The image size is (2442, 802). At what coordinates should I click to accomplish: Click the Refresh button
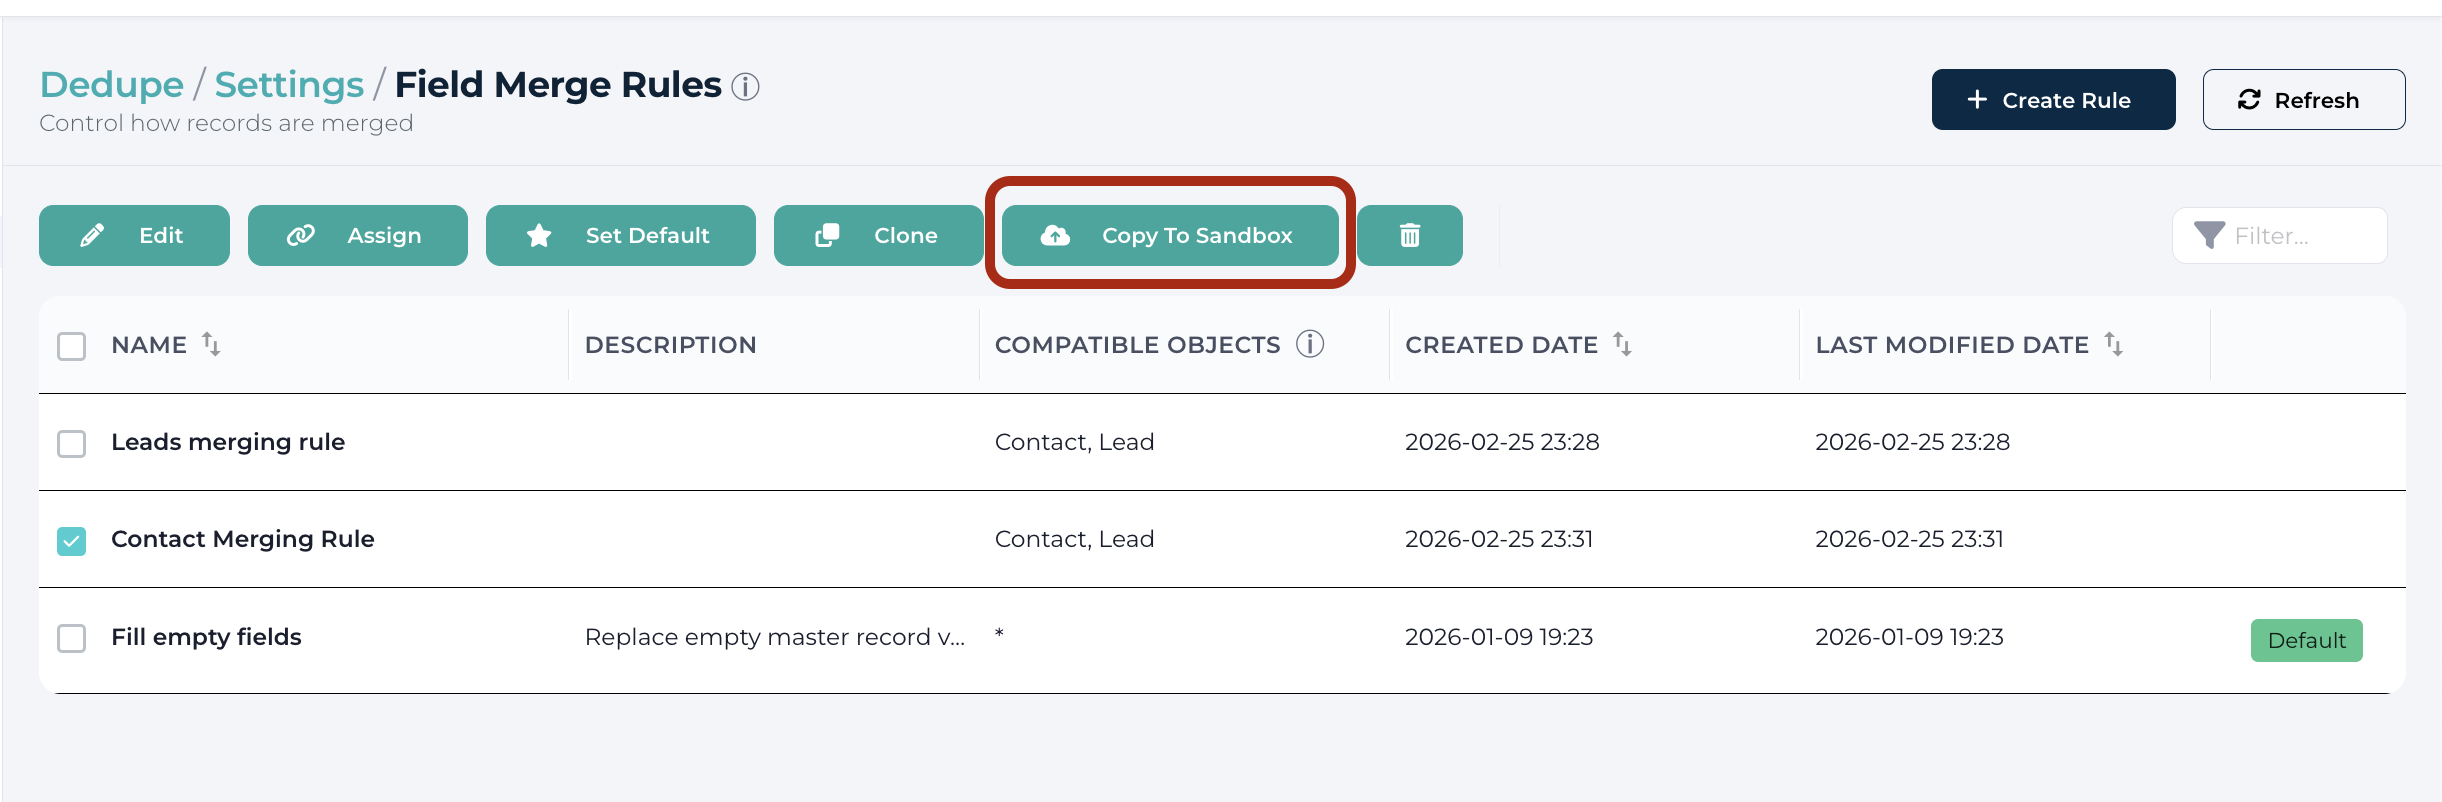(2304, 99)
